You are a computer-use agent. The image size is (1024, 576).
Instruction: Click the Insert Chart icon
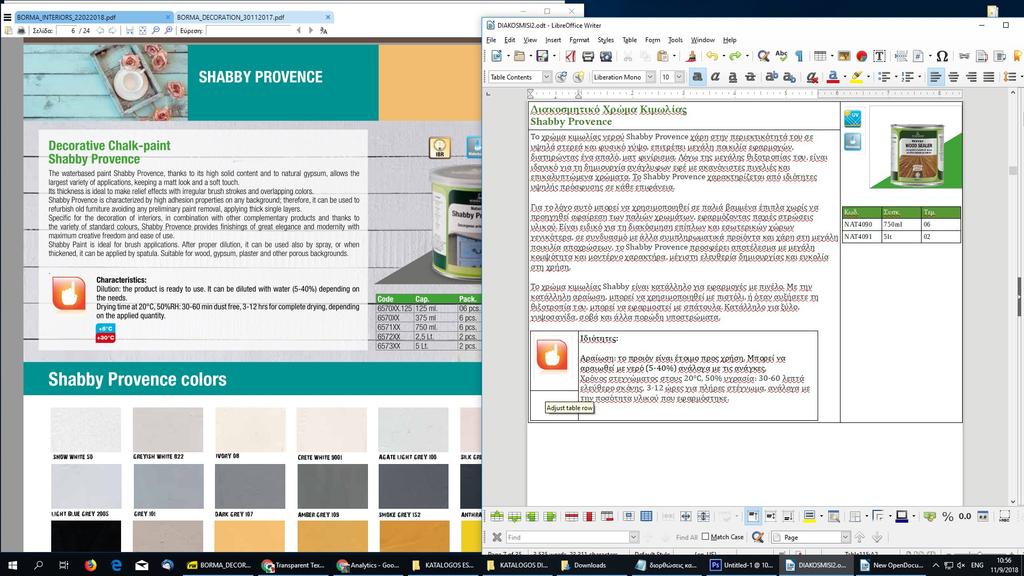861,57
